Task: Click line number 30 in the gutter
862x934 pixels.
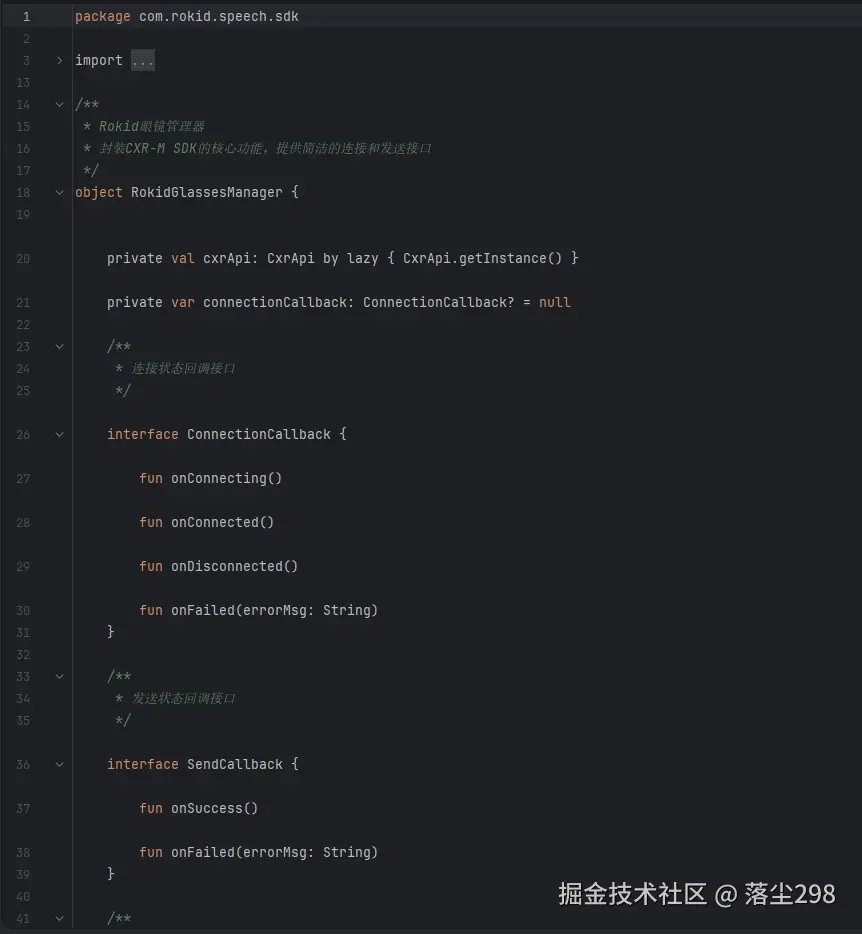Action: (23, 611)
